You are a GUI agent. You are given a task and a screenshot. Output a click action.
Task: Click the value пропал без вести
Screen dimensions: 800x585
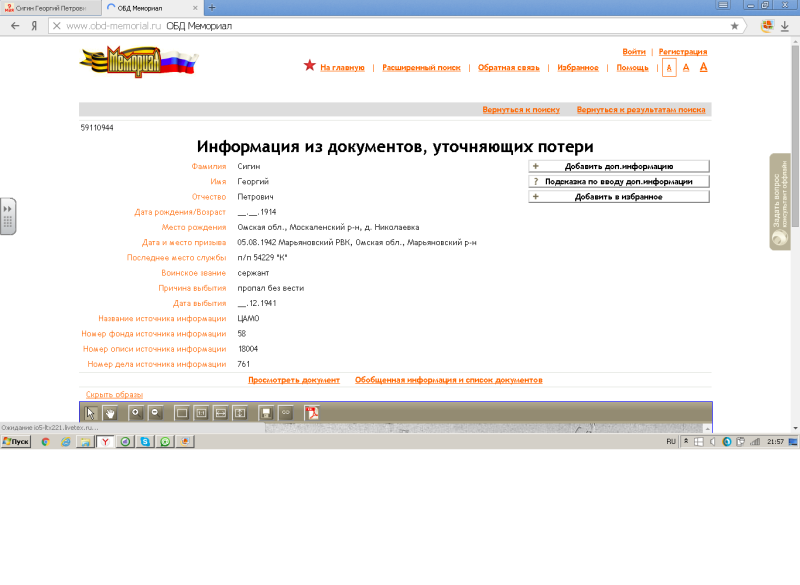[270, 288]
